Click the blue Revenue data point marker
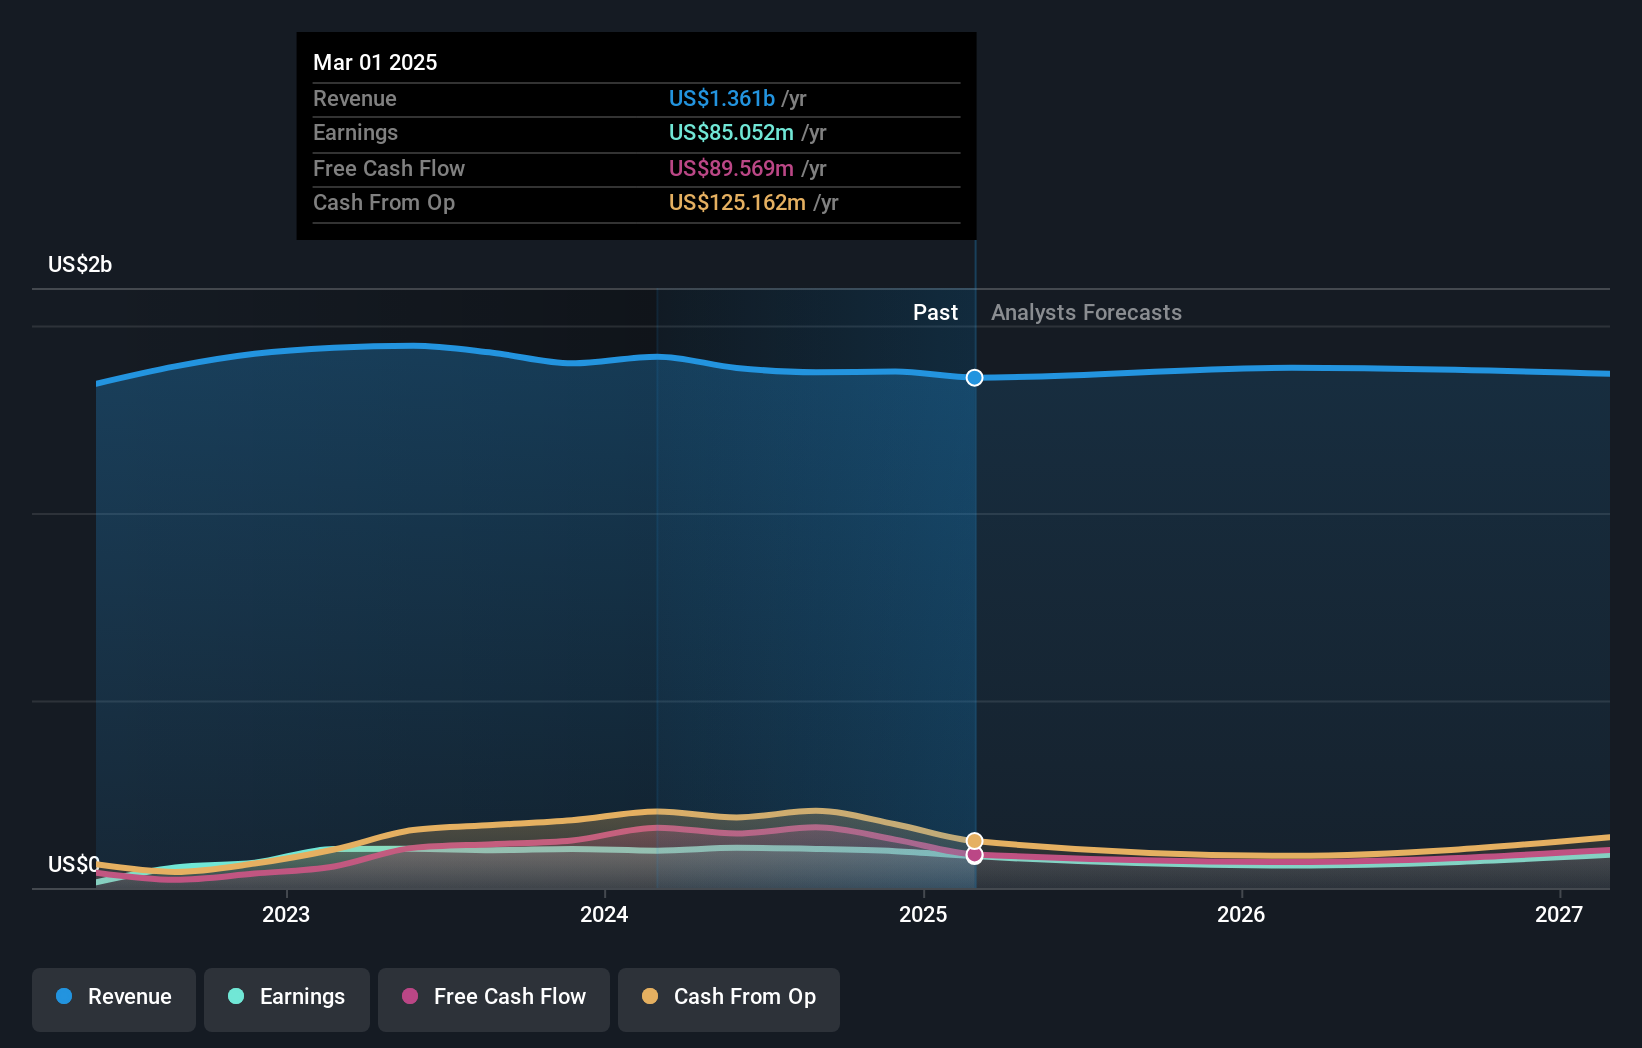This screenshot has width=1642, height=1048. coord(975,378)
